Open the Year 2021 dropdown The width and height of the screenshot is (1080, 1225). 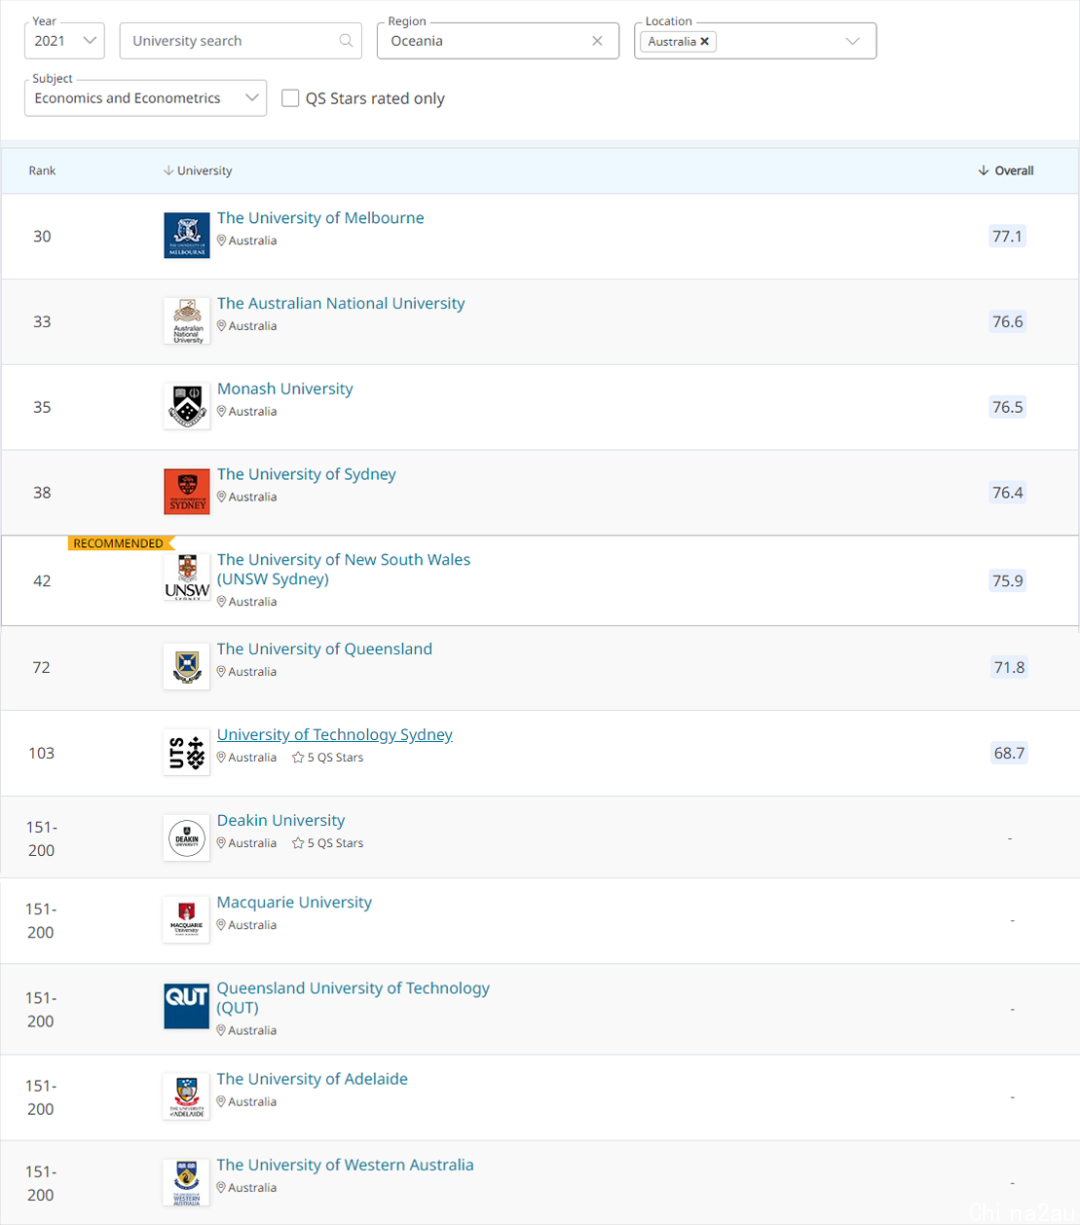pos(64,41)
